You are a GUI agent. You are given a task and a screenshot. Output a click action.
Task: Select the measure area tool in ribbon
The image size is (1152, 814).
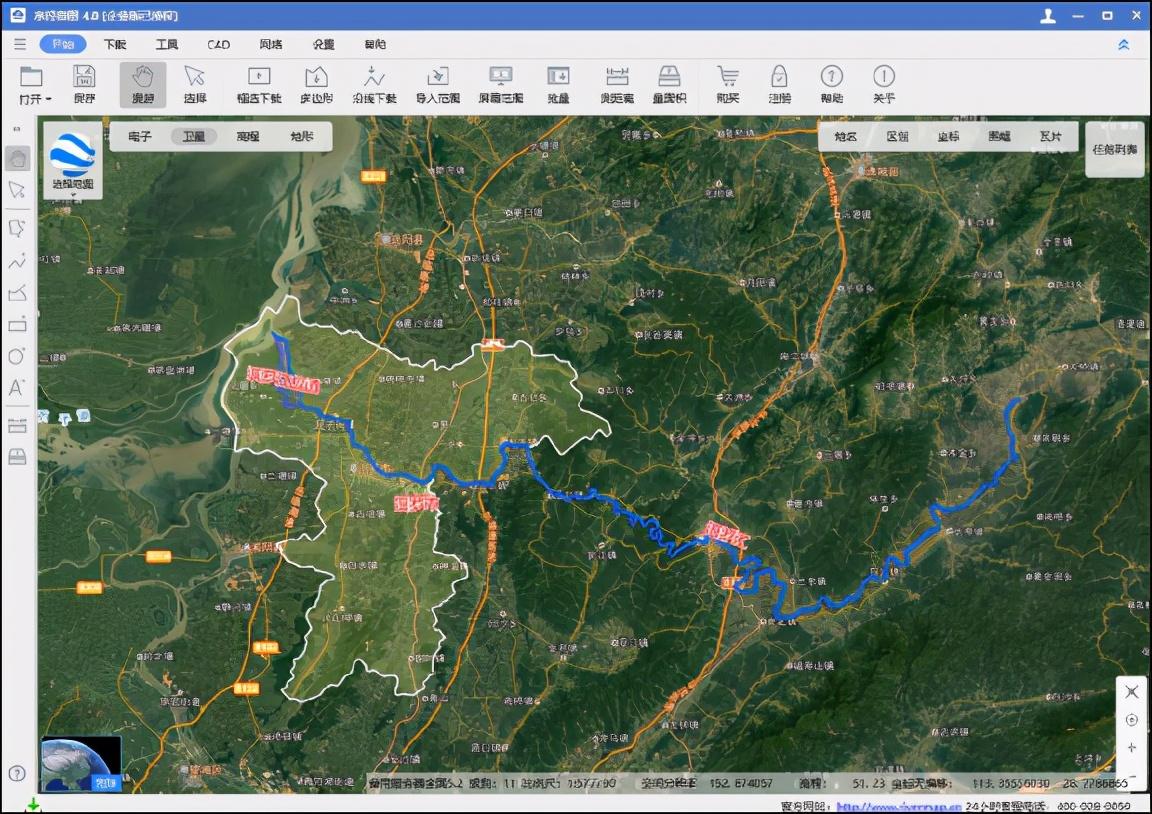coord(669,76)
